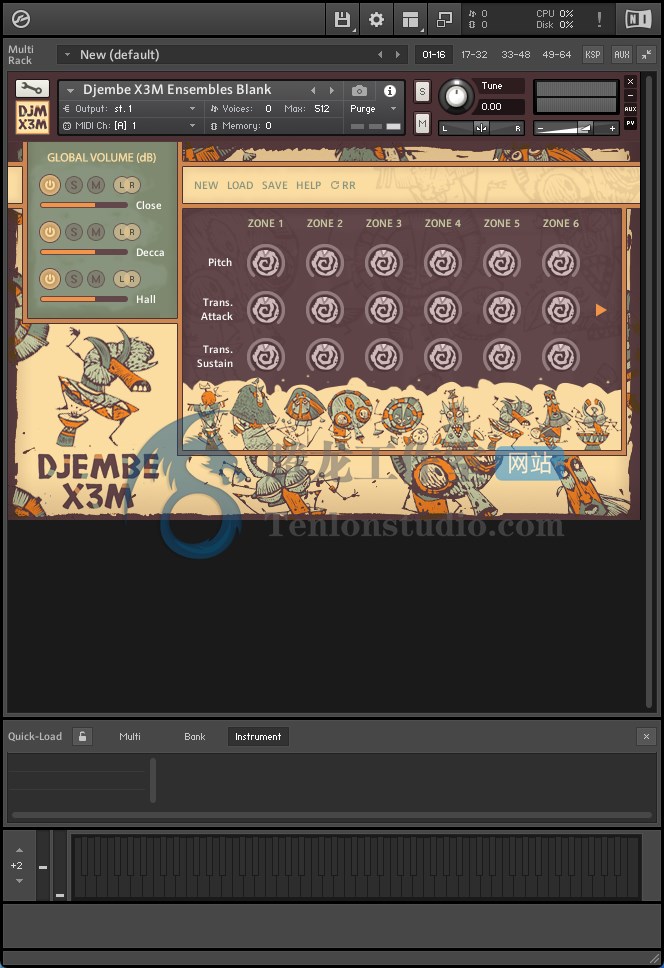Image resolution: width=664 pixels, height=968 pixels.
Task: Click the rack minimize arrows icon
Action: tap(646, 54)
